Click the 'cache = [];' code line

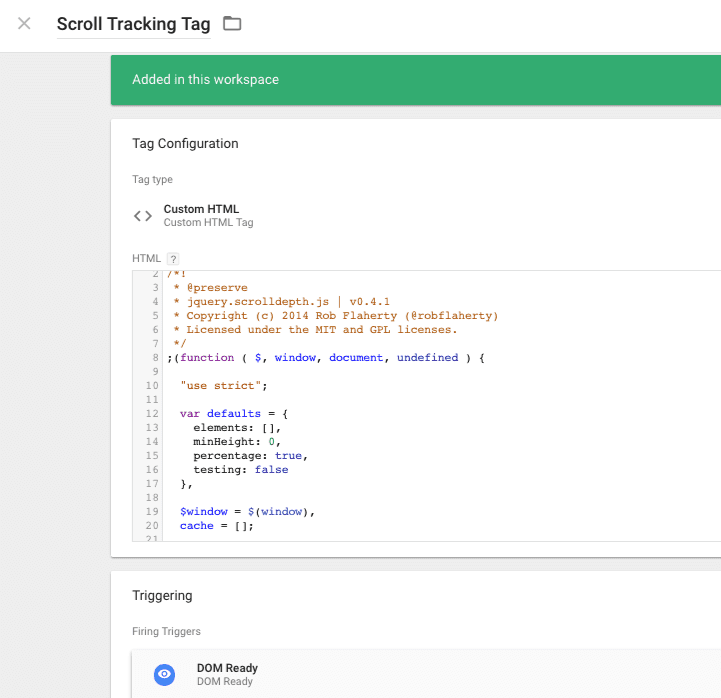217,526
